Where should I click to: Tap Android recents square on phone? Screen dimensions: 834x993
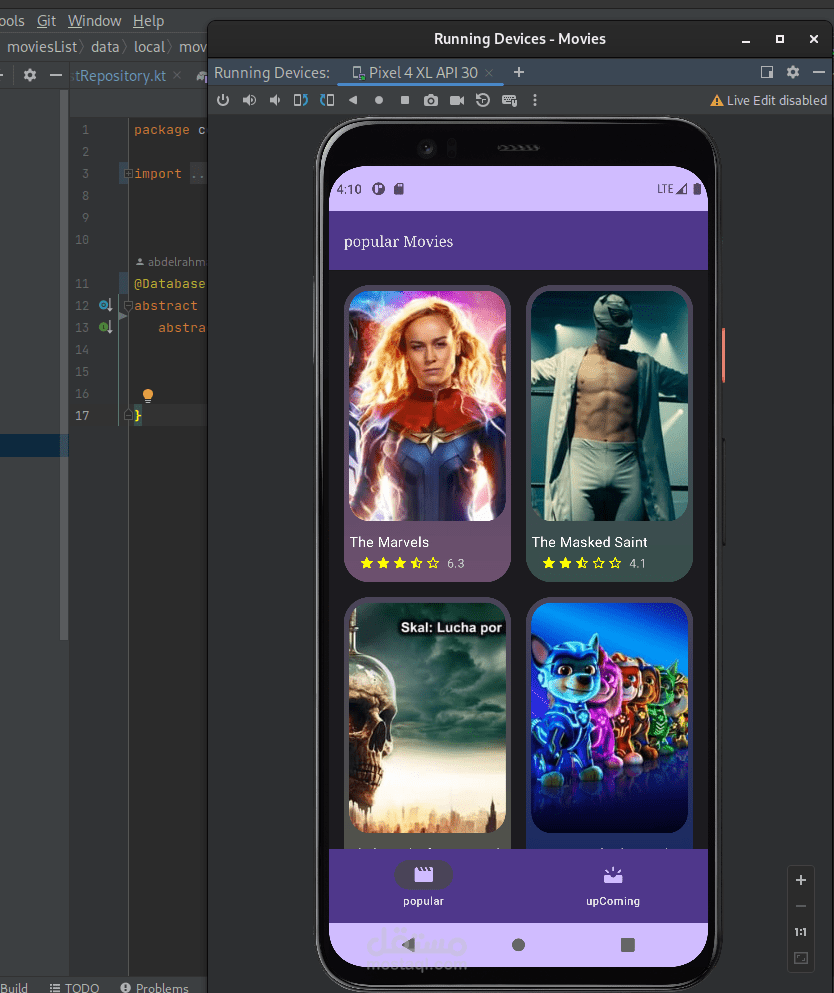coord(628,945)
